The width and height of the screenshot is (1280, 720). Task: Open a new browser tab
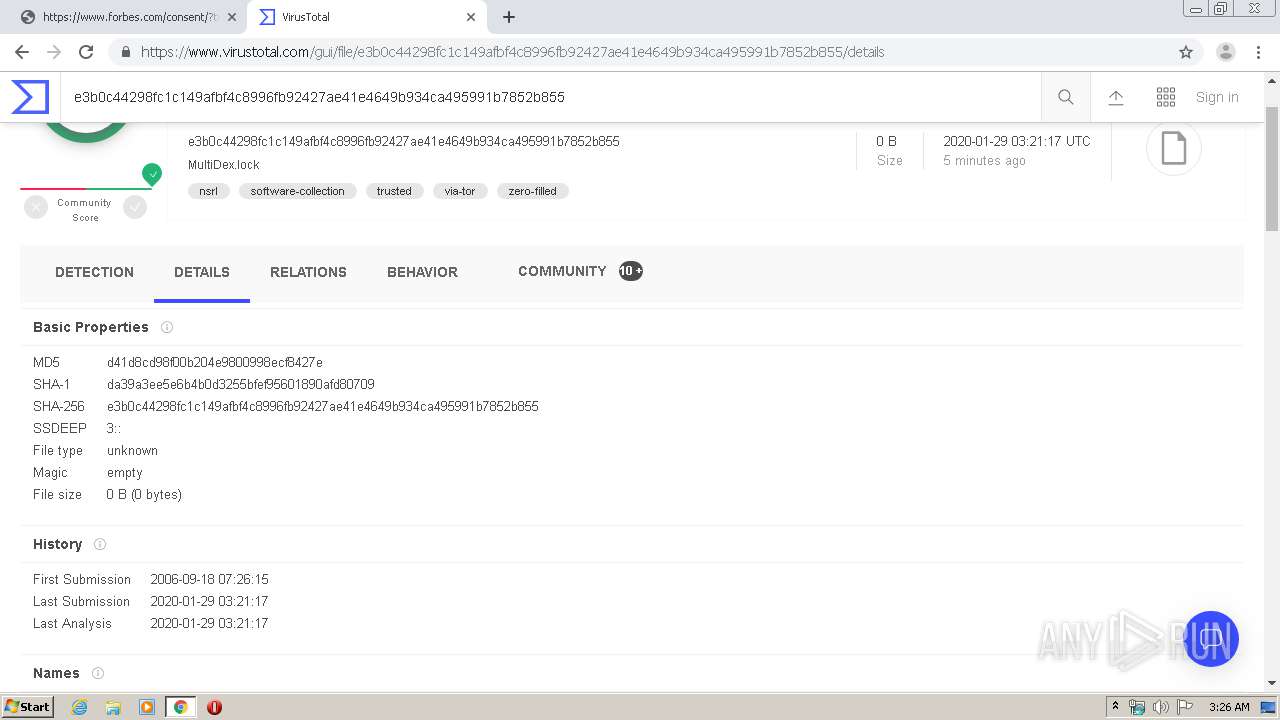point(509,17)
